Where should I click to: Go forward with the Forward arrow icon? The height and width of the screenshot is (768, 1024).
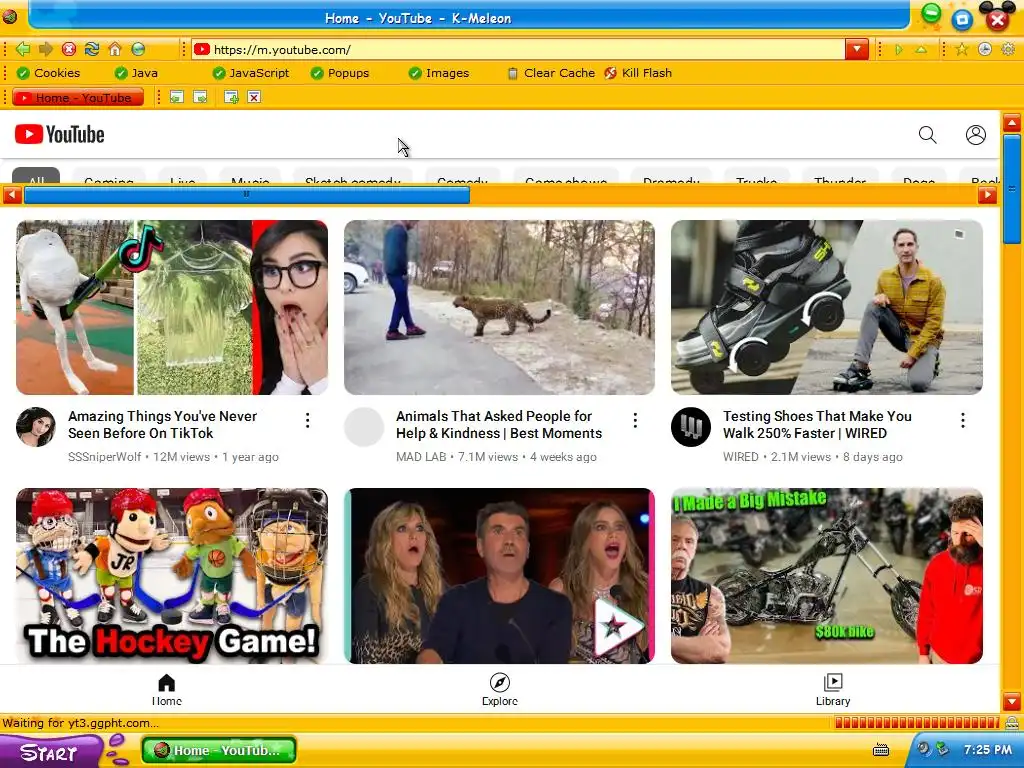point(46,49)
